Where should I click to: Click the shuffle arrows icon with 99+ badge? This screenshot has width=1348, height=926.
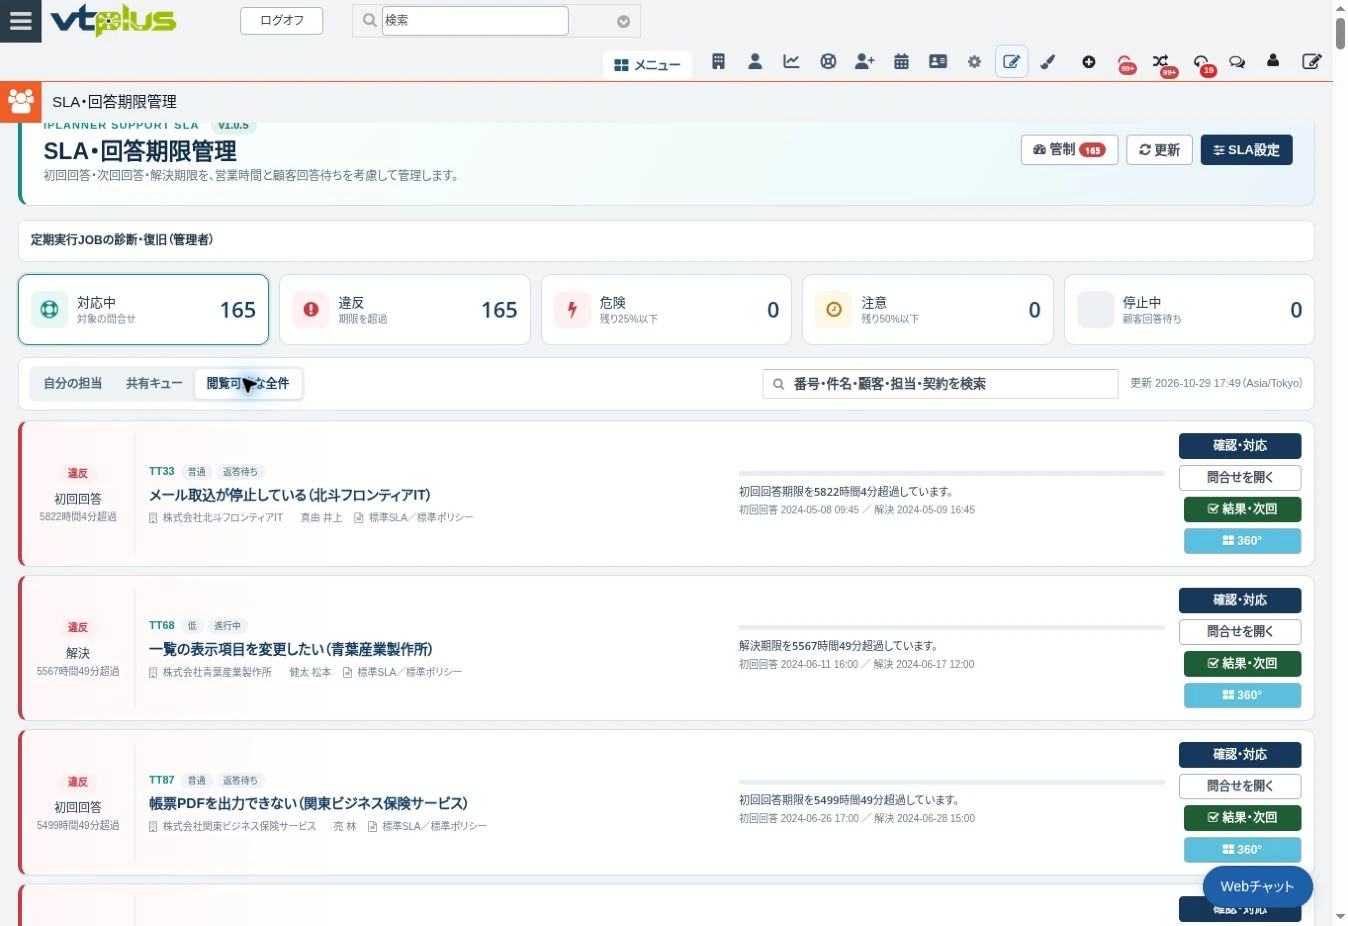1161,63
